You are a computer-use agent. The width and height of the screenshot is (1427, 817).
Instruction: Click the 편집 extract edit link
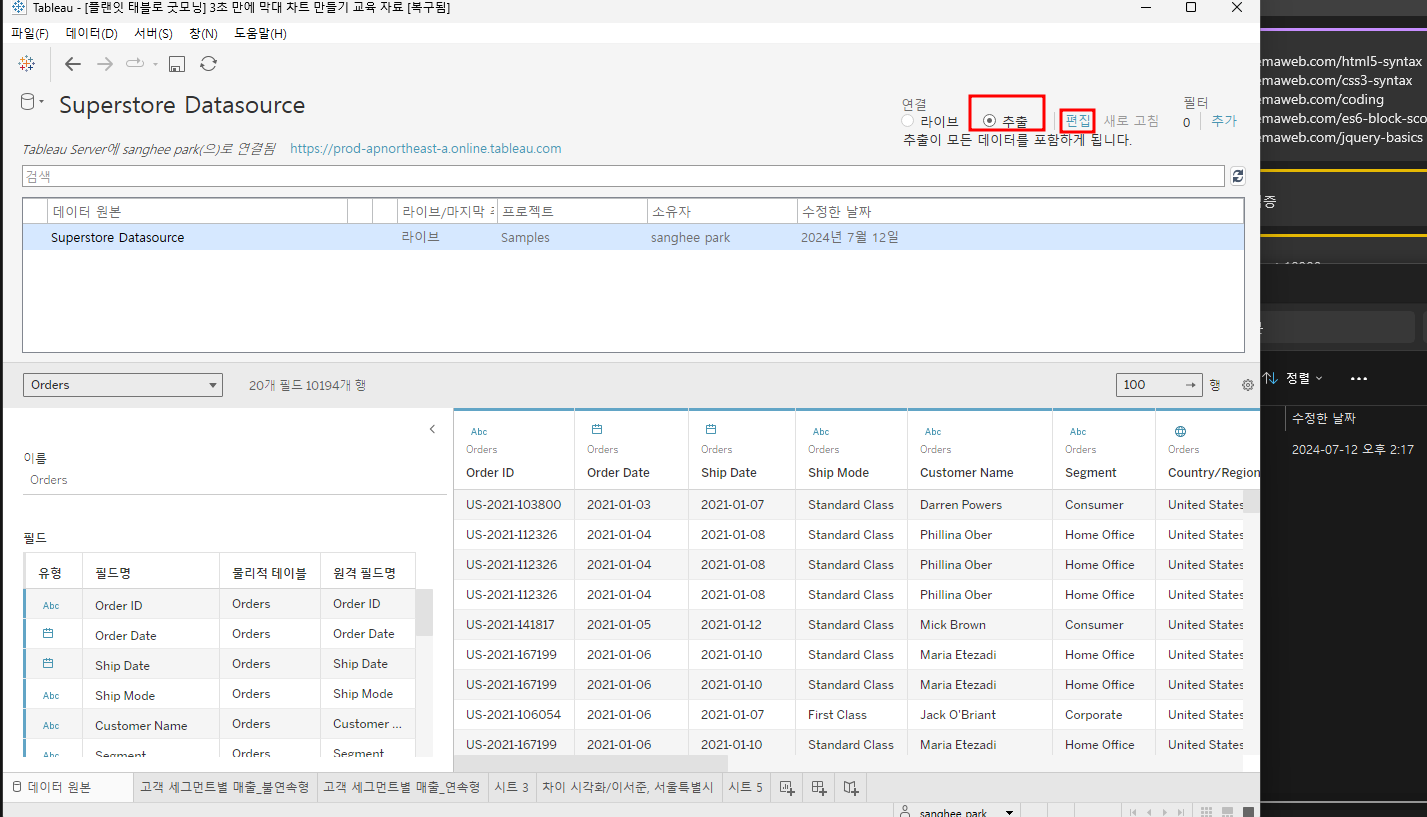click(1078, 121)
